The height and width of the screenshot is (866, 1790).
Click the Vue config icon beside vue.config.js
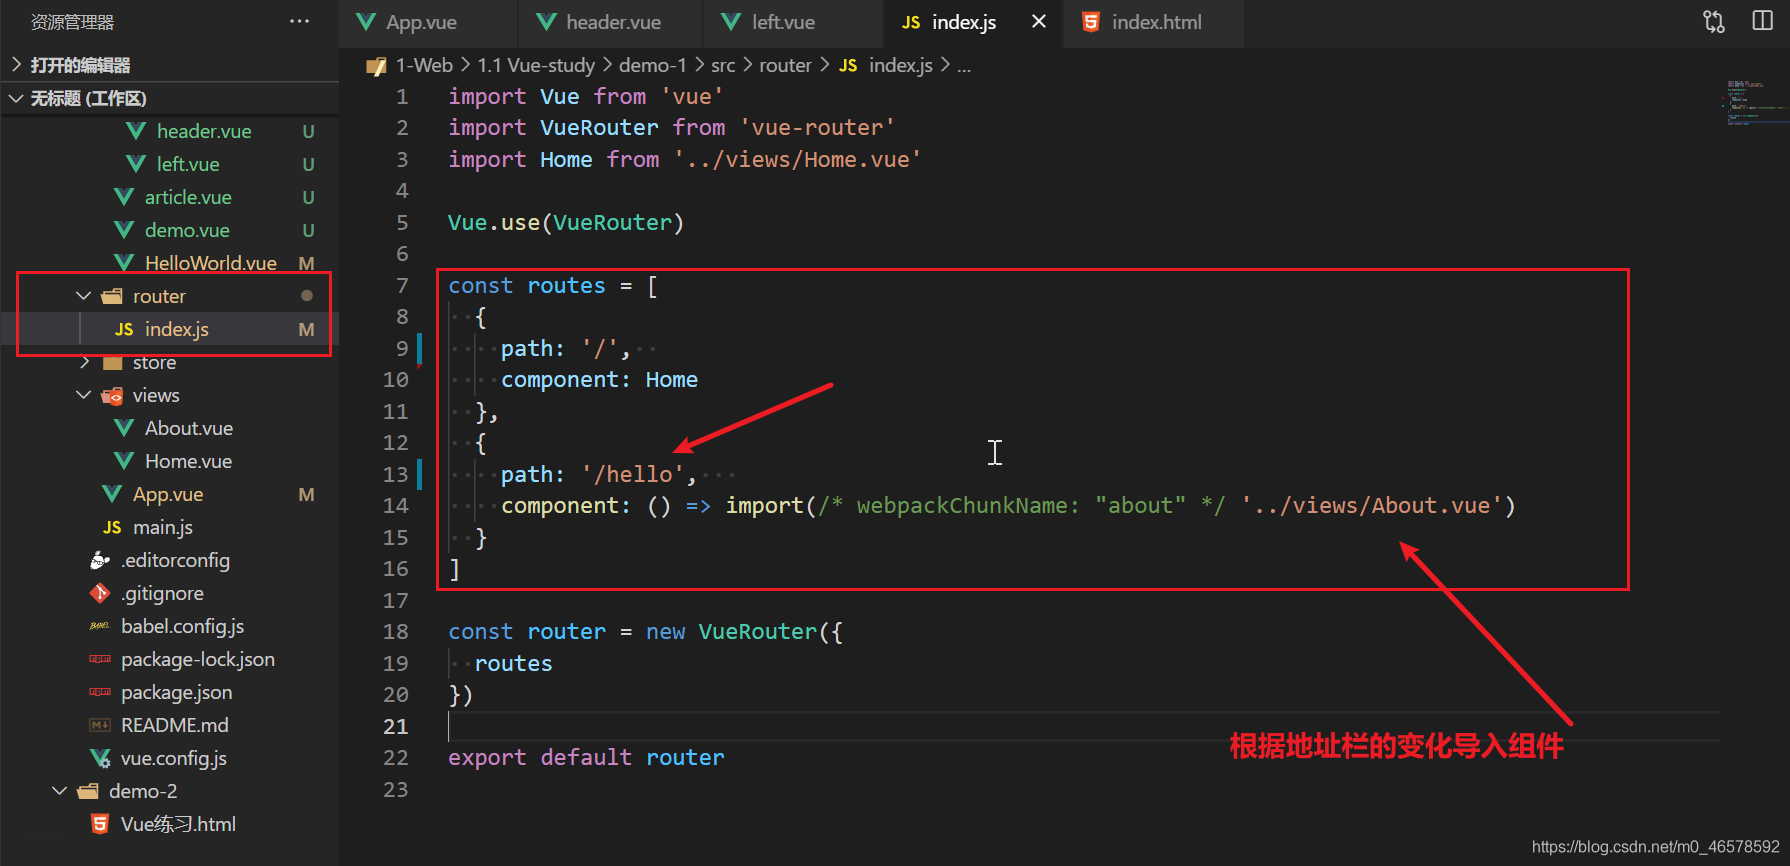(x=100, y=758)
